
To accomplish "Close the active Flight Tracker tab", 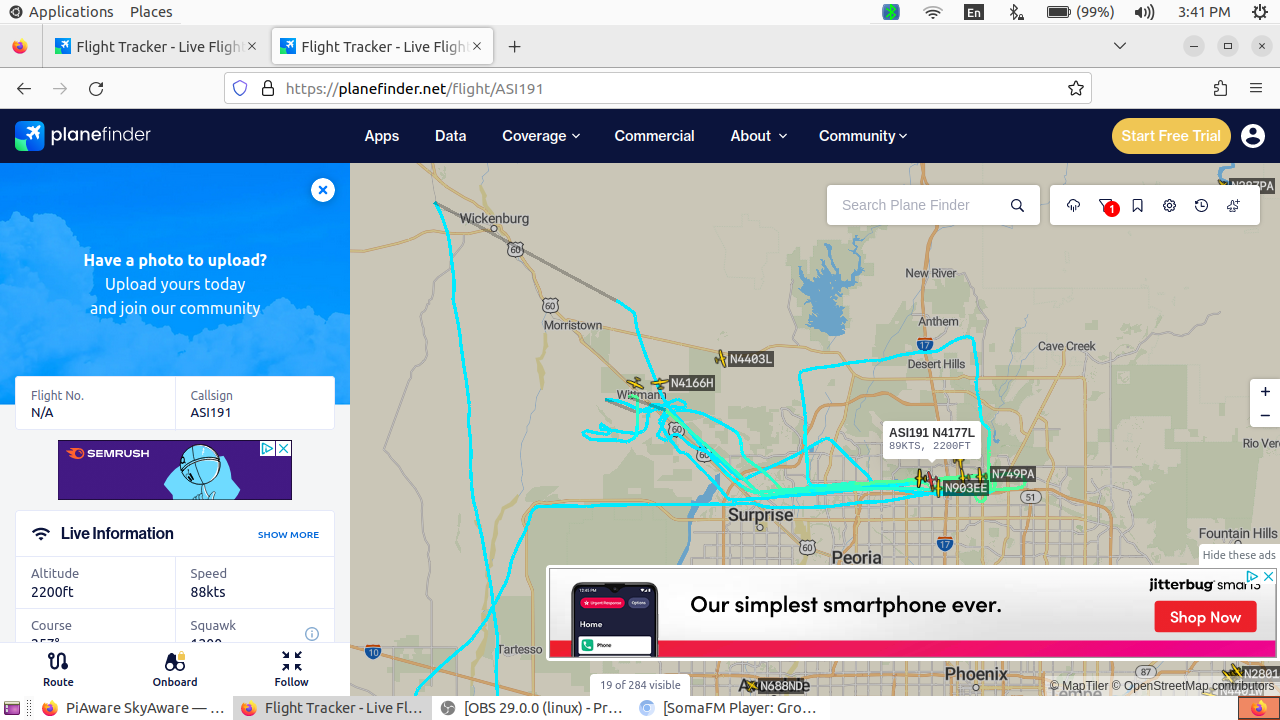I will coord(477,46).
